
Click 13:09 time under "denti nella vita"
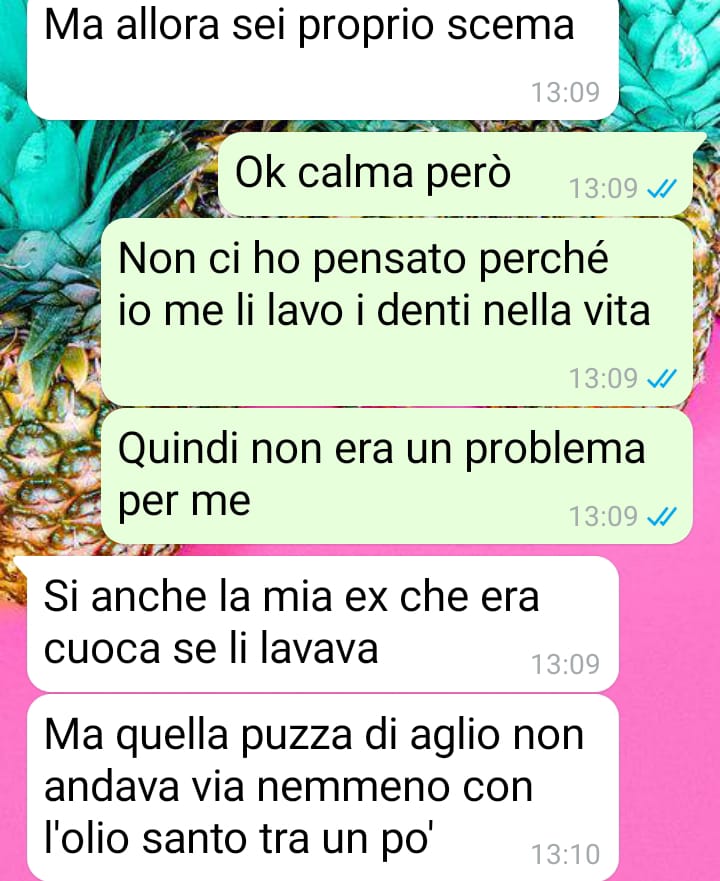pyautogui.click(x=604, y=379)
